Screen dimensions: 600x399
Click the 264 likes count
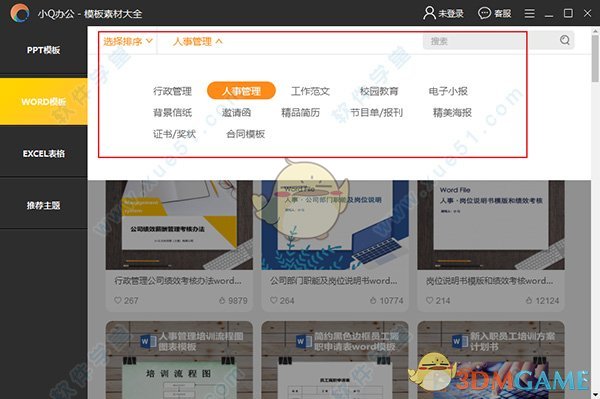[x=287, y=300]
